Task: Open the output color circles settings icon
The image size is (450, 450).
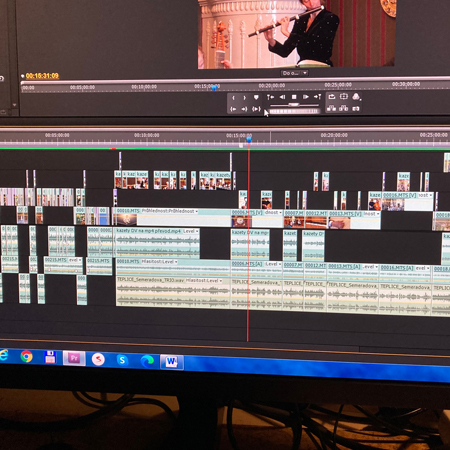Action: (x=356, y=97)
